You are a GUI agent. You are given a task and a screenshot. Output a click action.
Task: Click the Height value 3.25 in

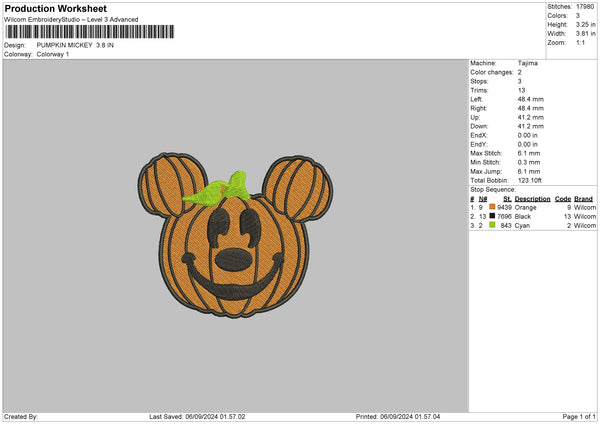pyautogui.click(x=586, y=24)
